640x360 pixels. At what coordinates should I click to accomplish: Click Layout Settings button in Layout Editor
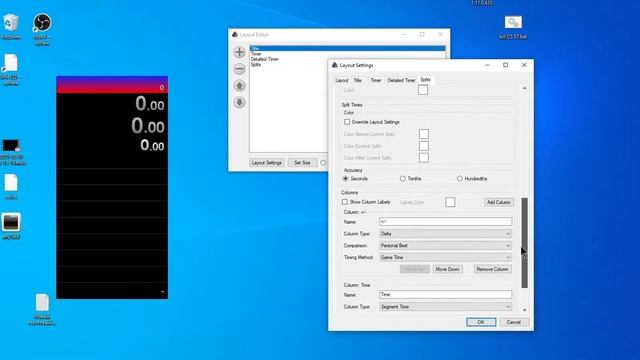click(267, 163)
